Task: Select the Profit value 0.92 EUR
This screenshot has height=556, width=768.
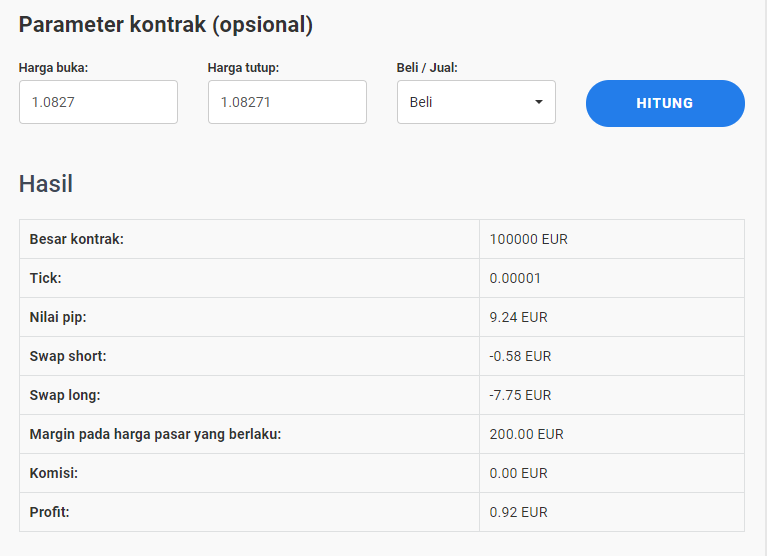Action: tap(518, 512)
